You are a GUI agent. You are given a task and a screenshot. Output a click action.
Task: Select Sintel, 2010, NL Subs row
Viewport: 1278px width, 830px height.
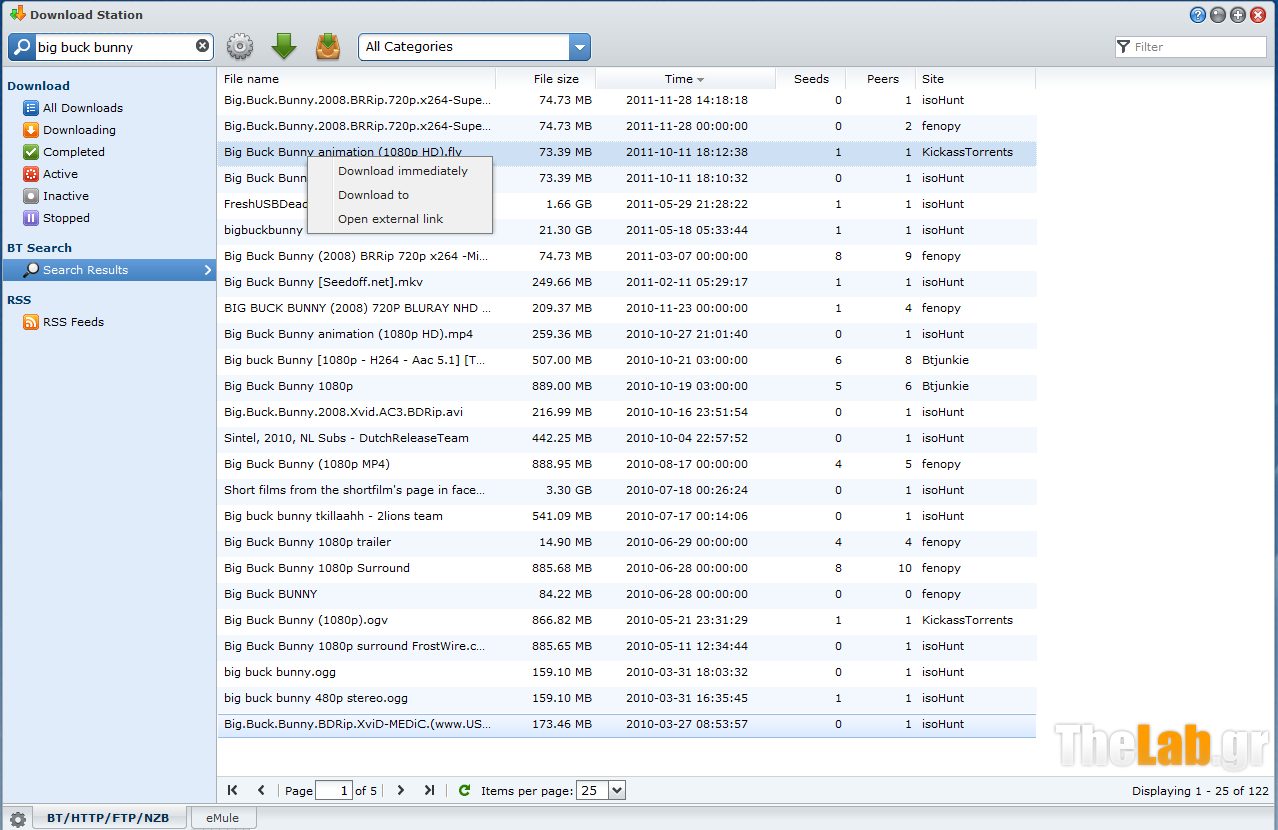click(x=626, y=438)
